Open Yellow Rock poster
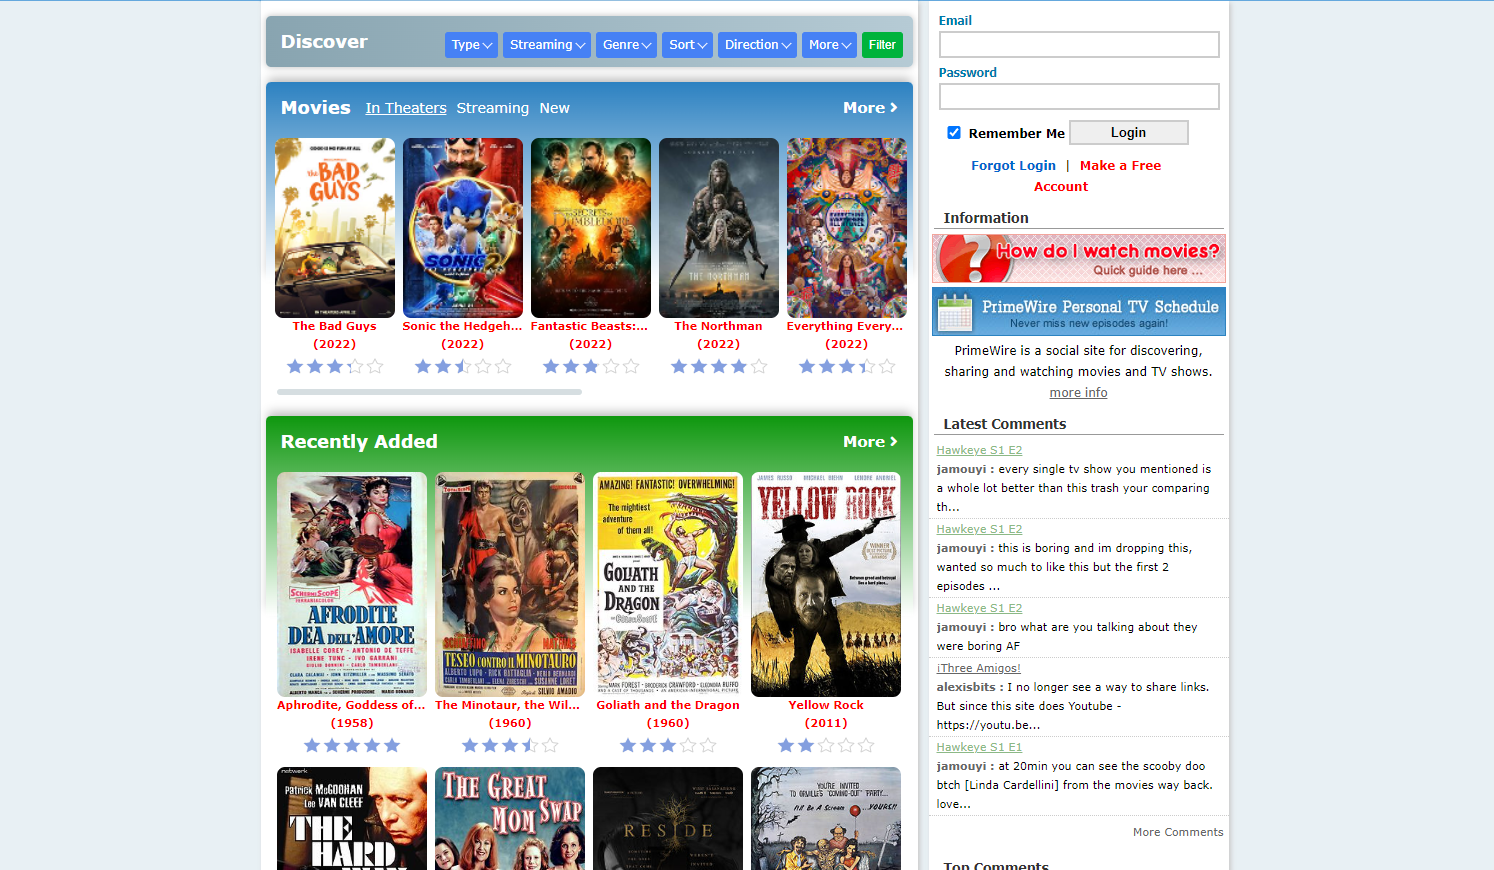Viewport: 1494px width, 870px height. pyautogui.click(x=826, y=585)
